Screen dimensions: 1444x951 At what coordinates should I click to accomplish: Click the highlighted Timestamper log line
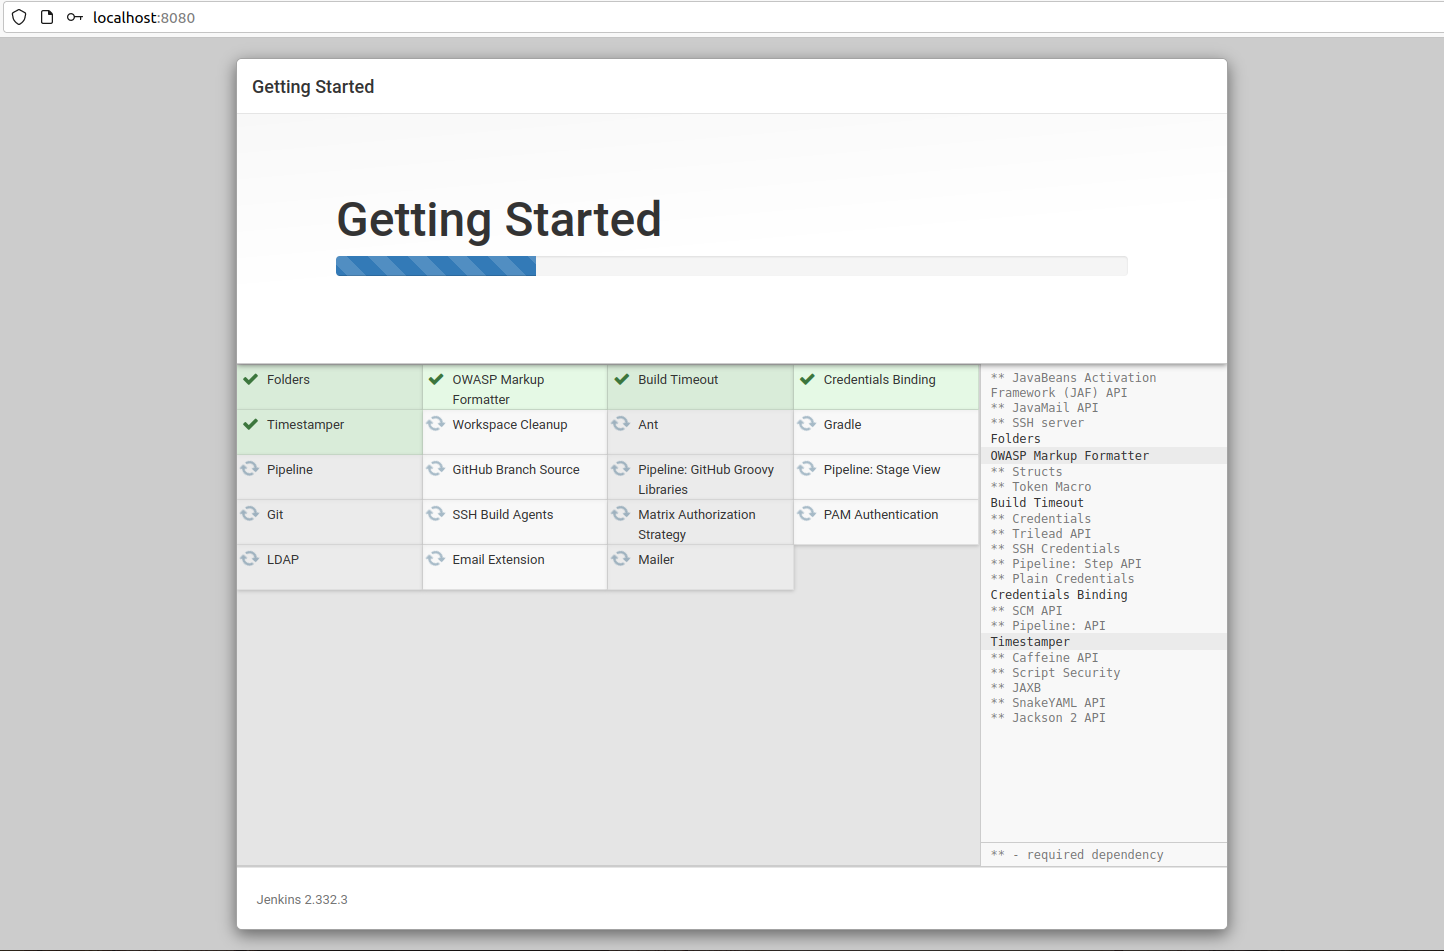point(1104,642)
